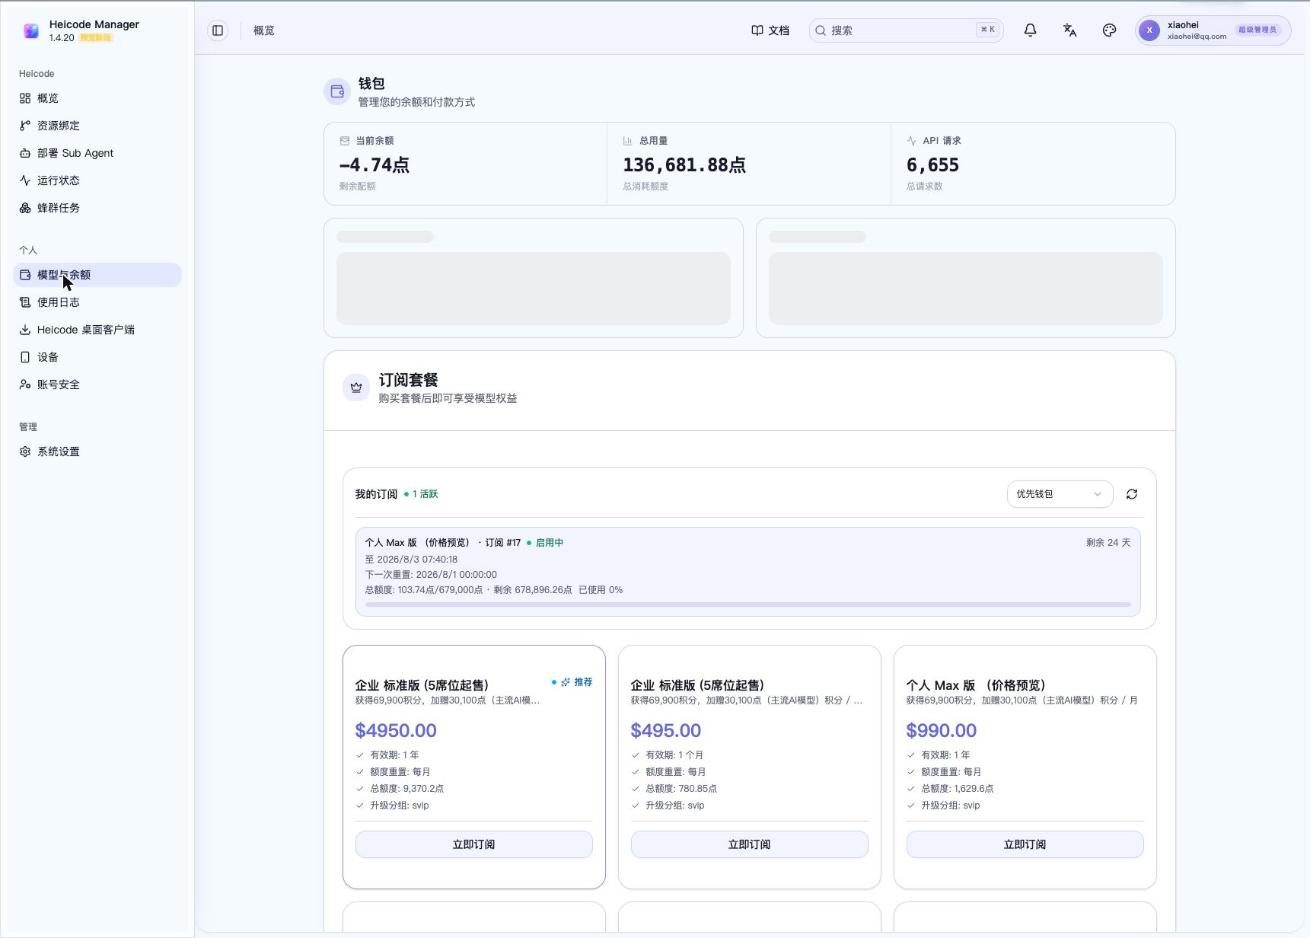Viewport: 1310px width, 938px height.
Task: Click the 推荐 badge on the first plan
Action: coord(572,682)
